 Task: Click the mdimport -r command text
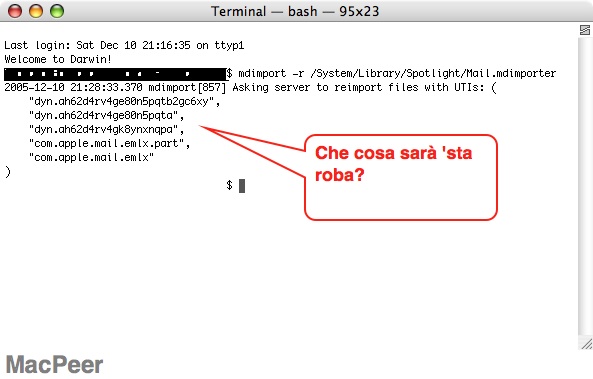(x=397, y=73)
